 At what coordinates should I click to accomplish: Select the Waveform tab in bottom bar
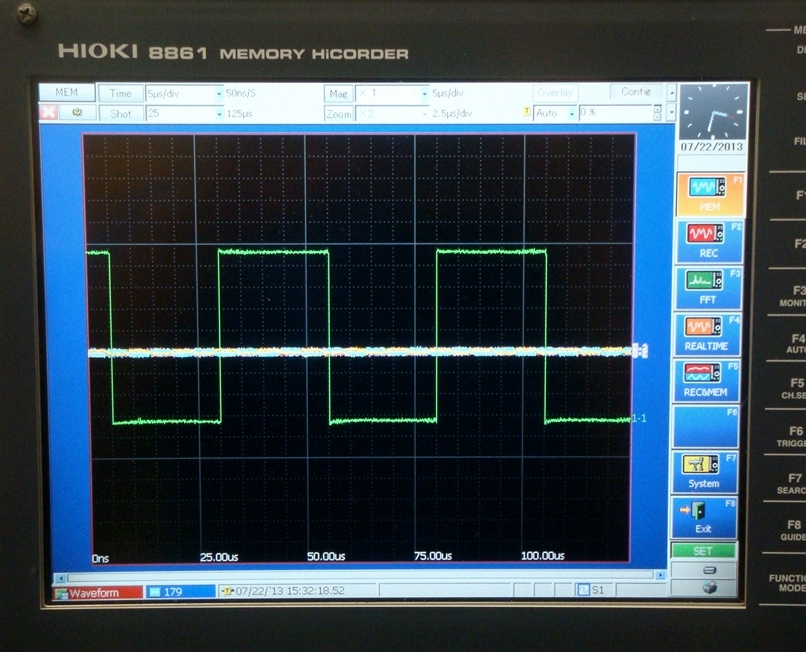coord(99,593)
